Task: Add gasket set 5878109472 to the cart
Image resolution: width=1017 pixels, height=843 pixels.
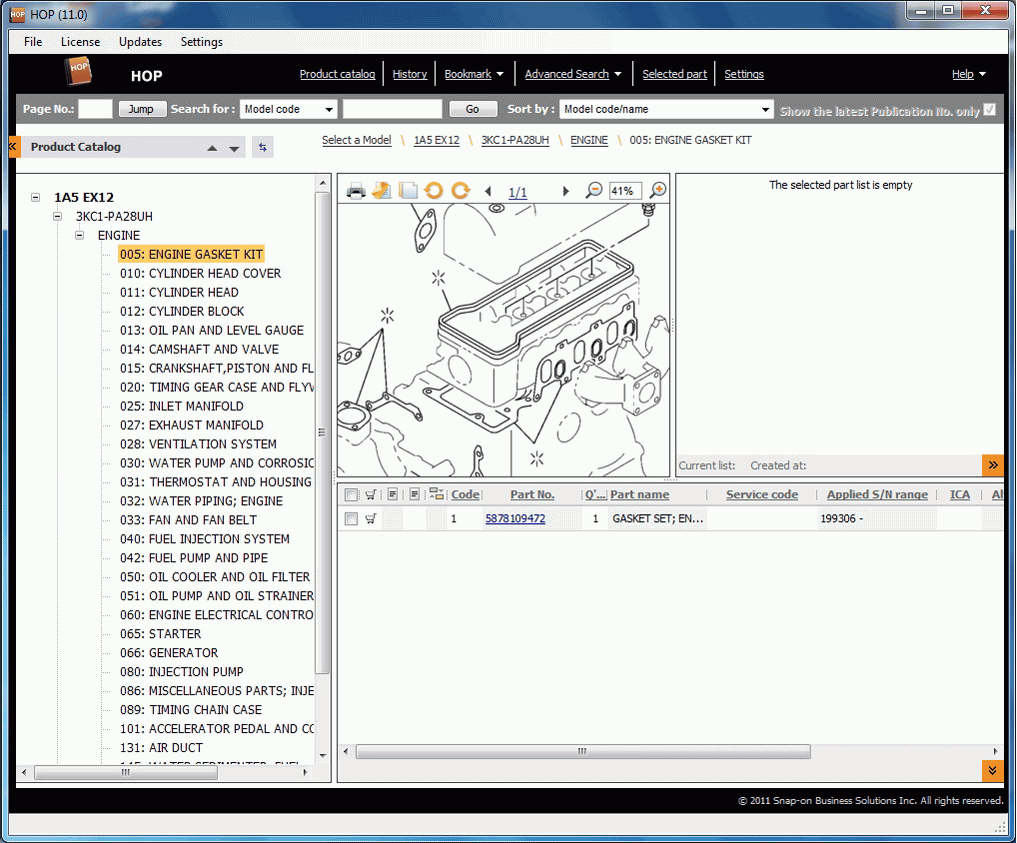Action: [x=371, y=518]
